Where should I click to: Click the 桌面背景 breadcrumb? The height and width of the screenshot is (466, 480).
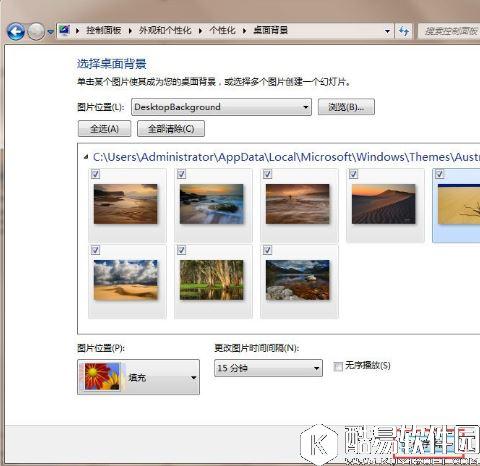tap(270, 30)
